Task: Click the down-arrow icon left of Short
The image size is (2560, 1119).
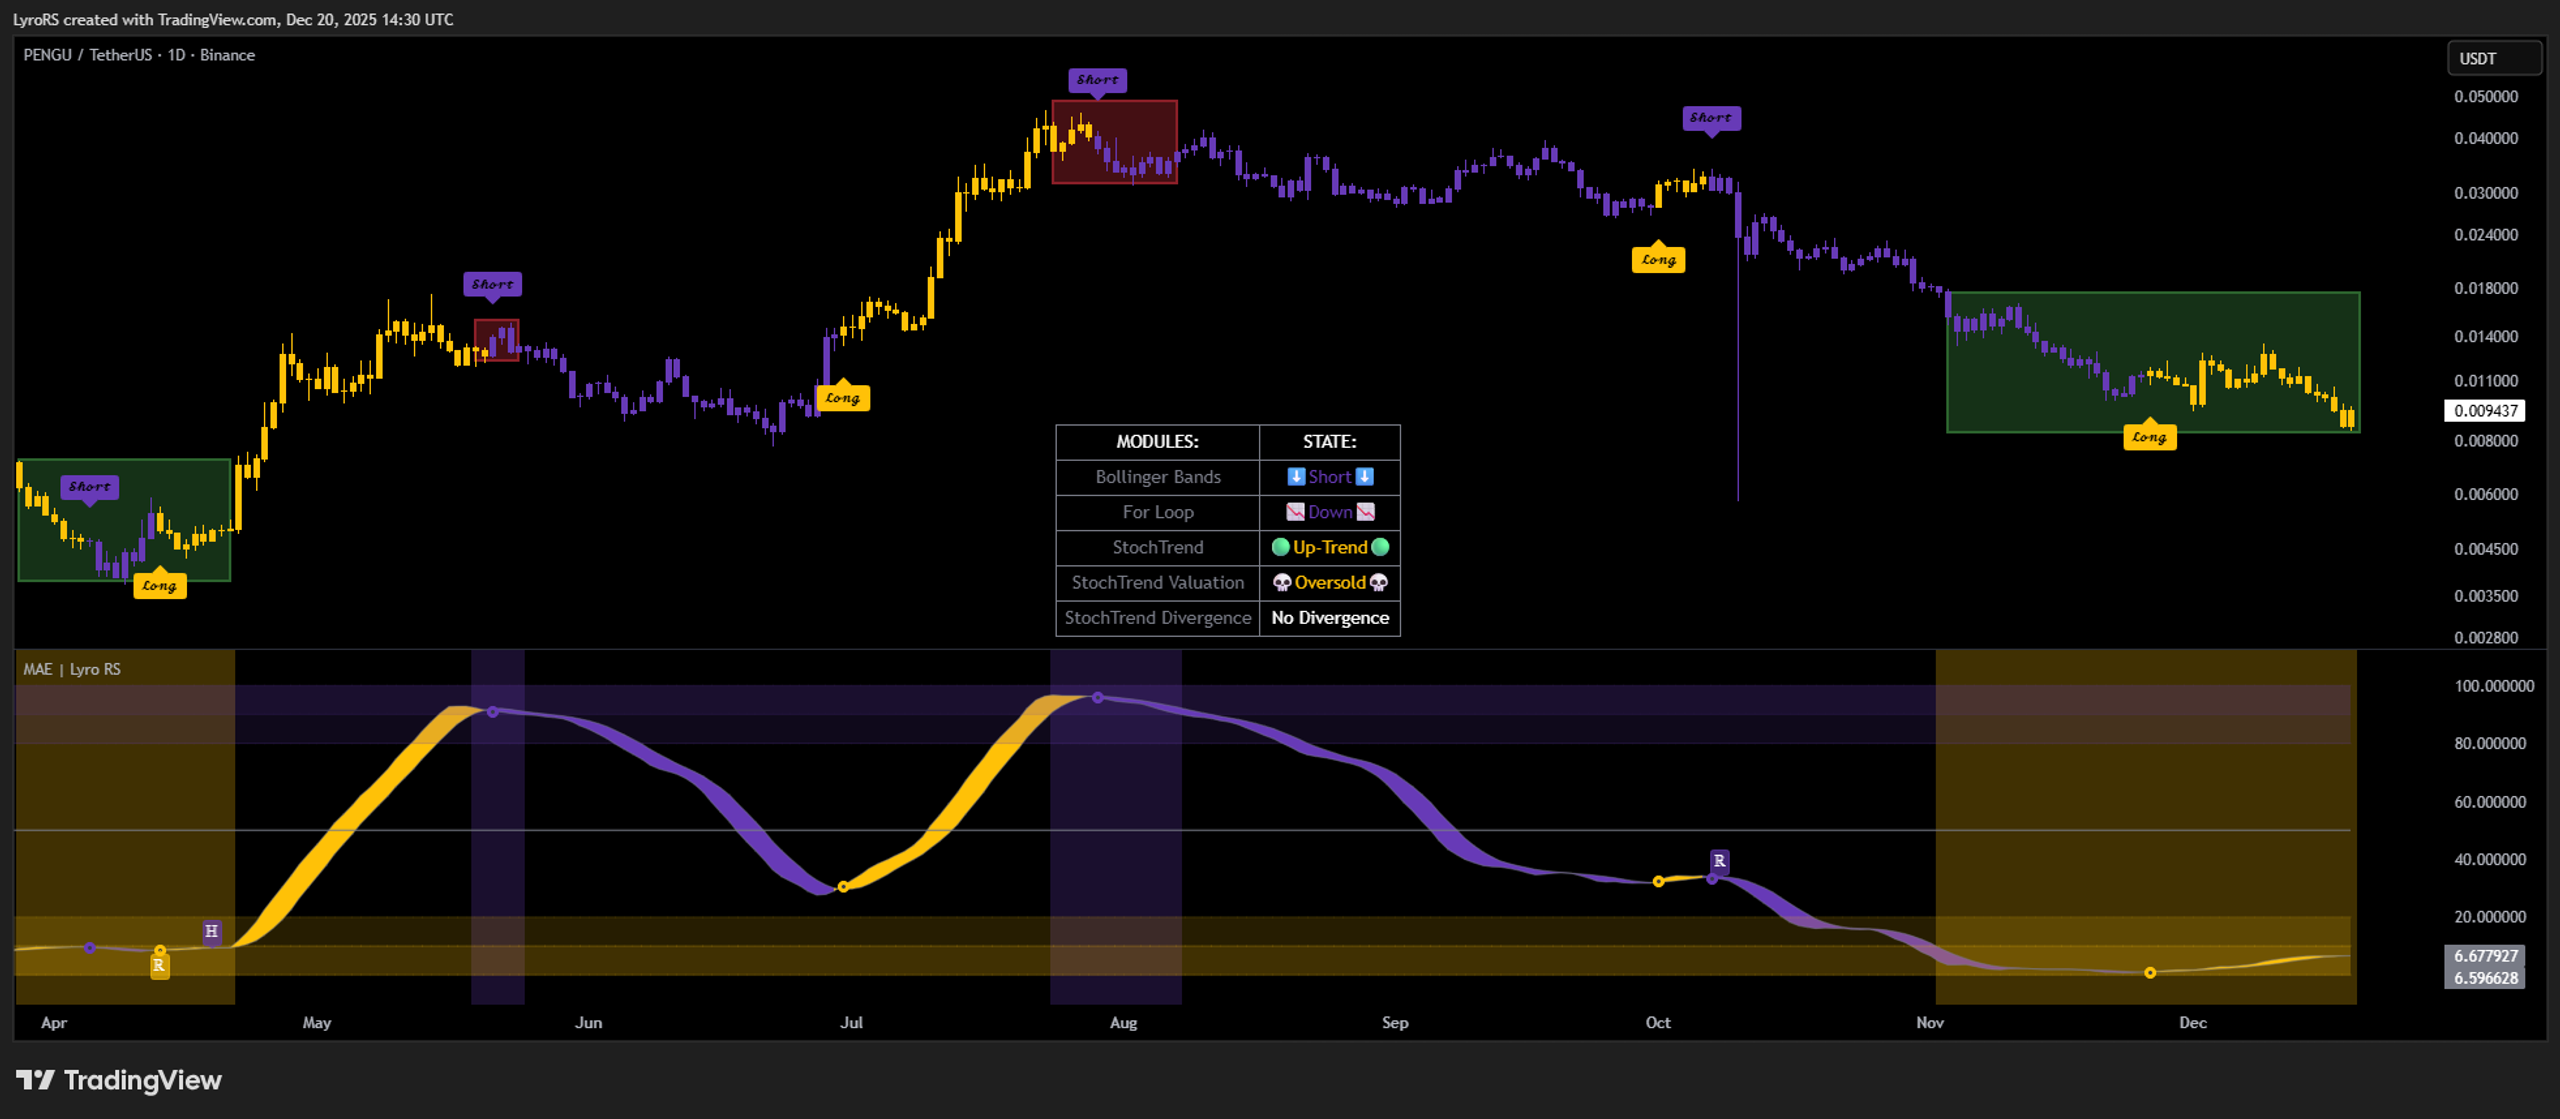Action: (1296, 477)
